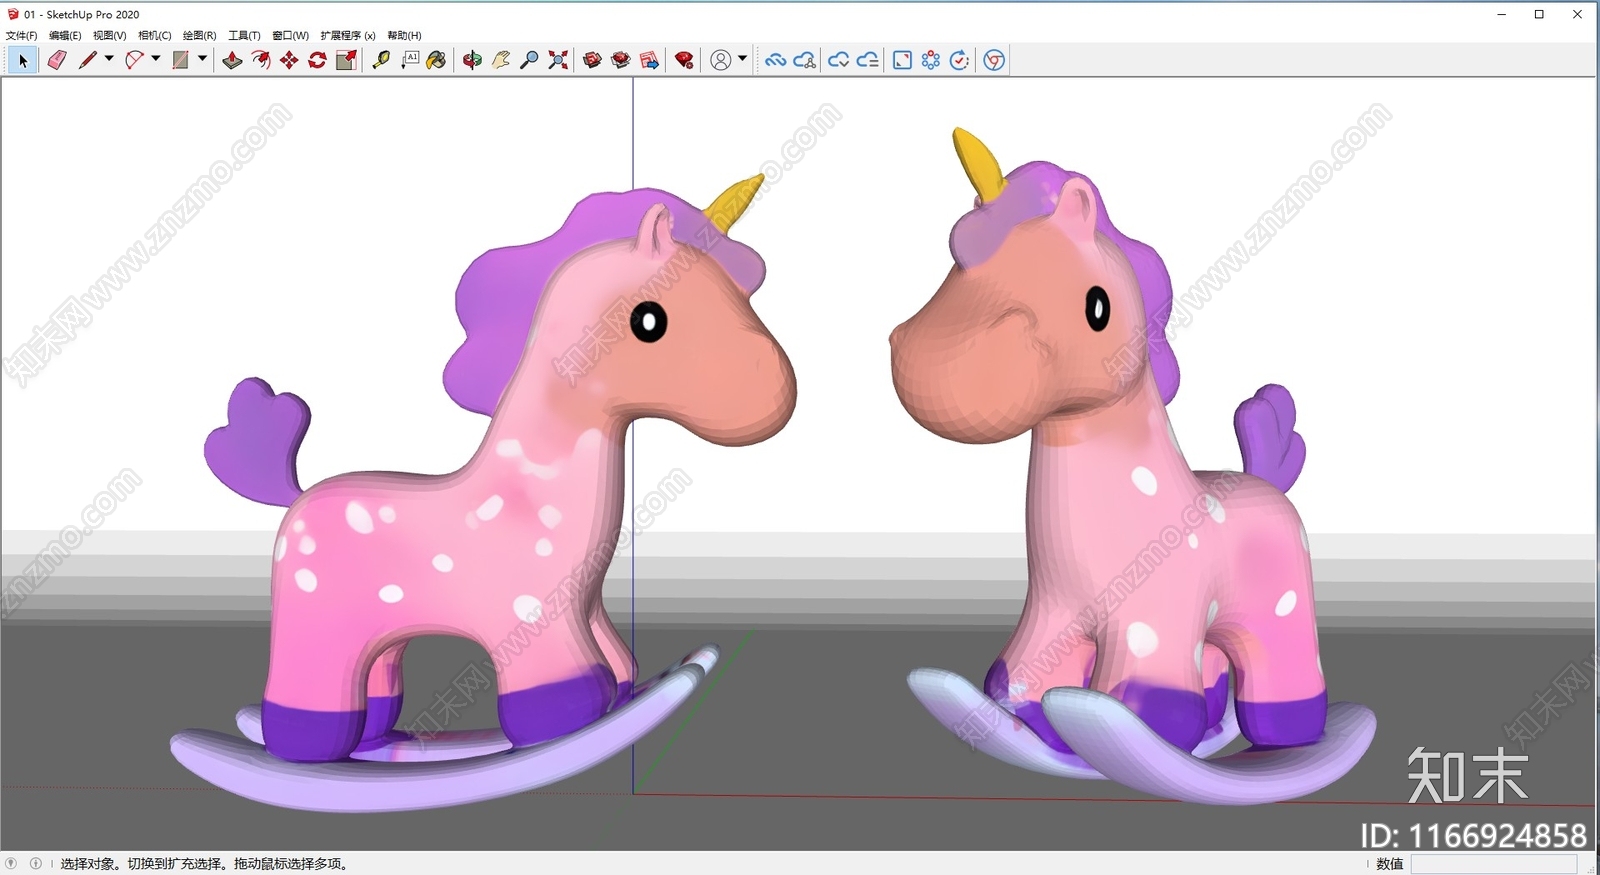Select the Rotate tool
The width and height of the screenshot is (1600, 875).
[317, 60]
